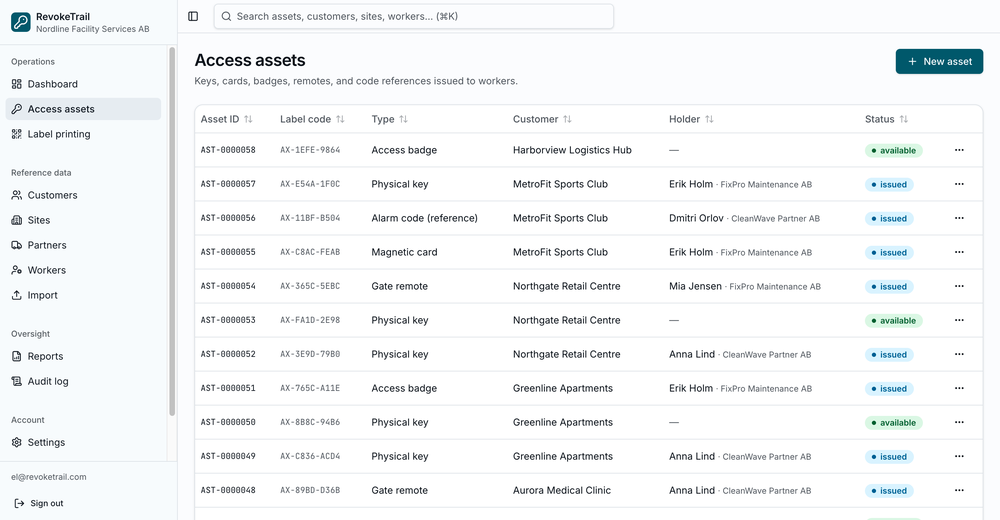Click the Label printing QR icon
Viewport: 1000px width, 520px height.
(17, 134)
